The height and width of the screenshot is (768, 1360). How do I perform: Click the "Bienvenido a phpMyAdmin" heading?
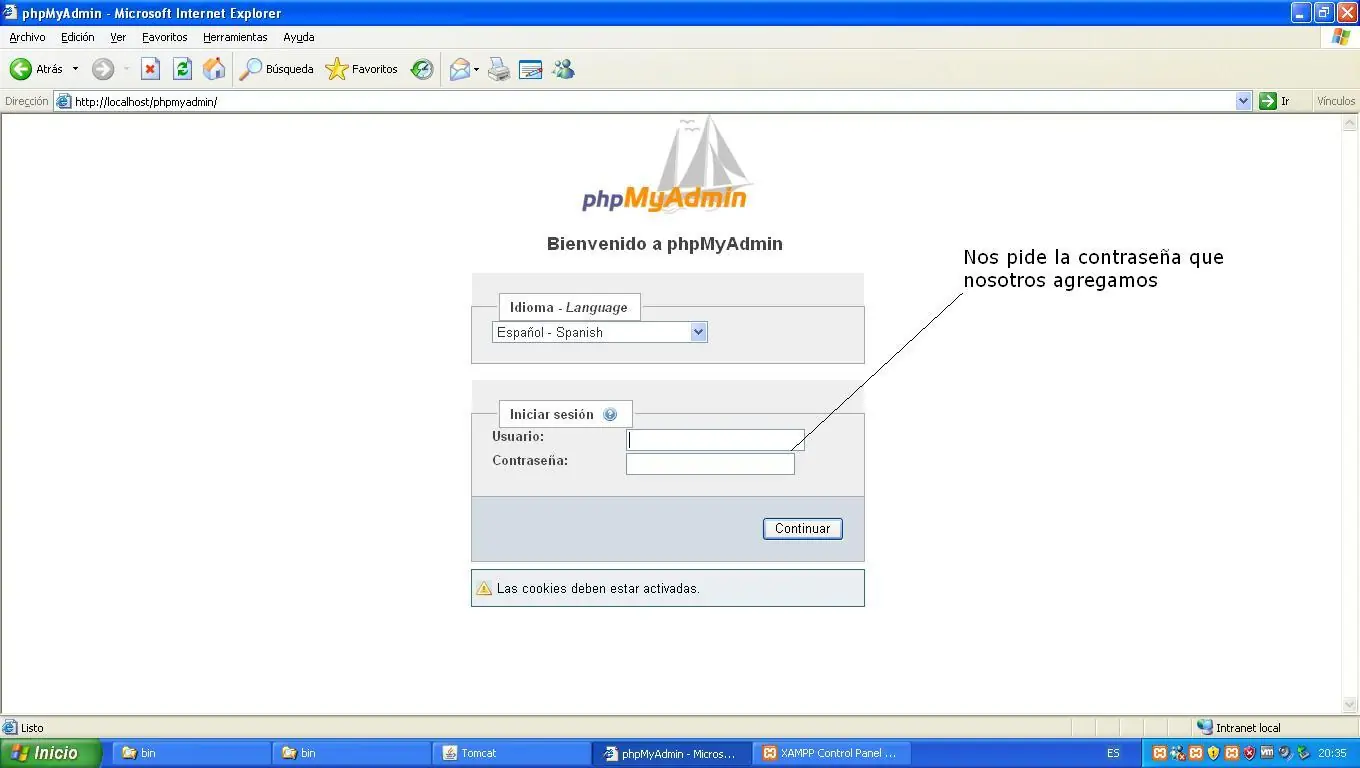[665, 244]
